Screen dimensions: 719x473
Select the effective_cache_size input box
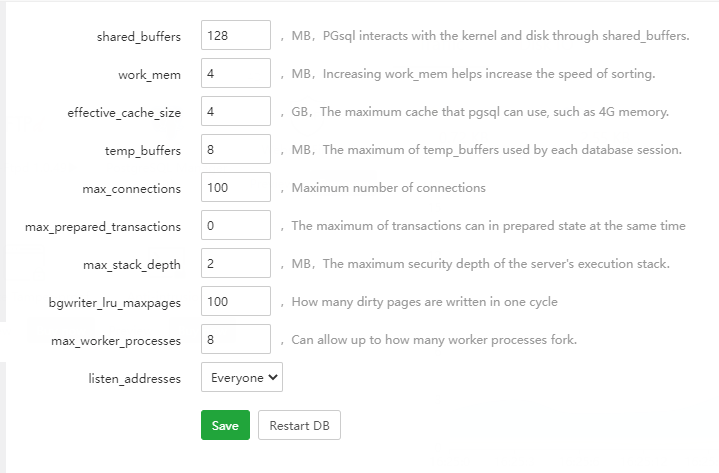point(236,112)
